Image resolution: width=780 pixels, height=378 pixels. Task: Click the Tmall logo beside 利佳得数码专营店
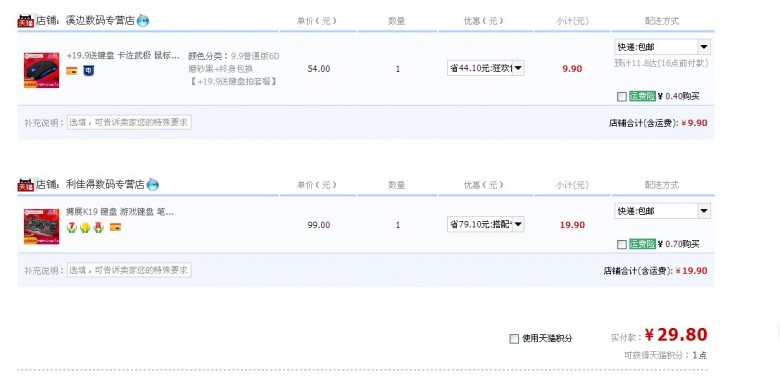[26, 185]
